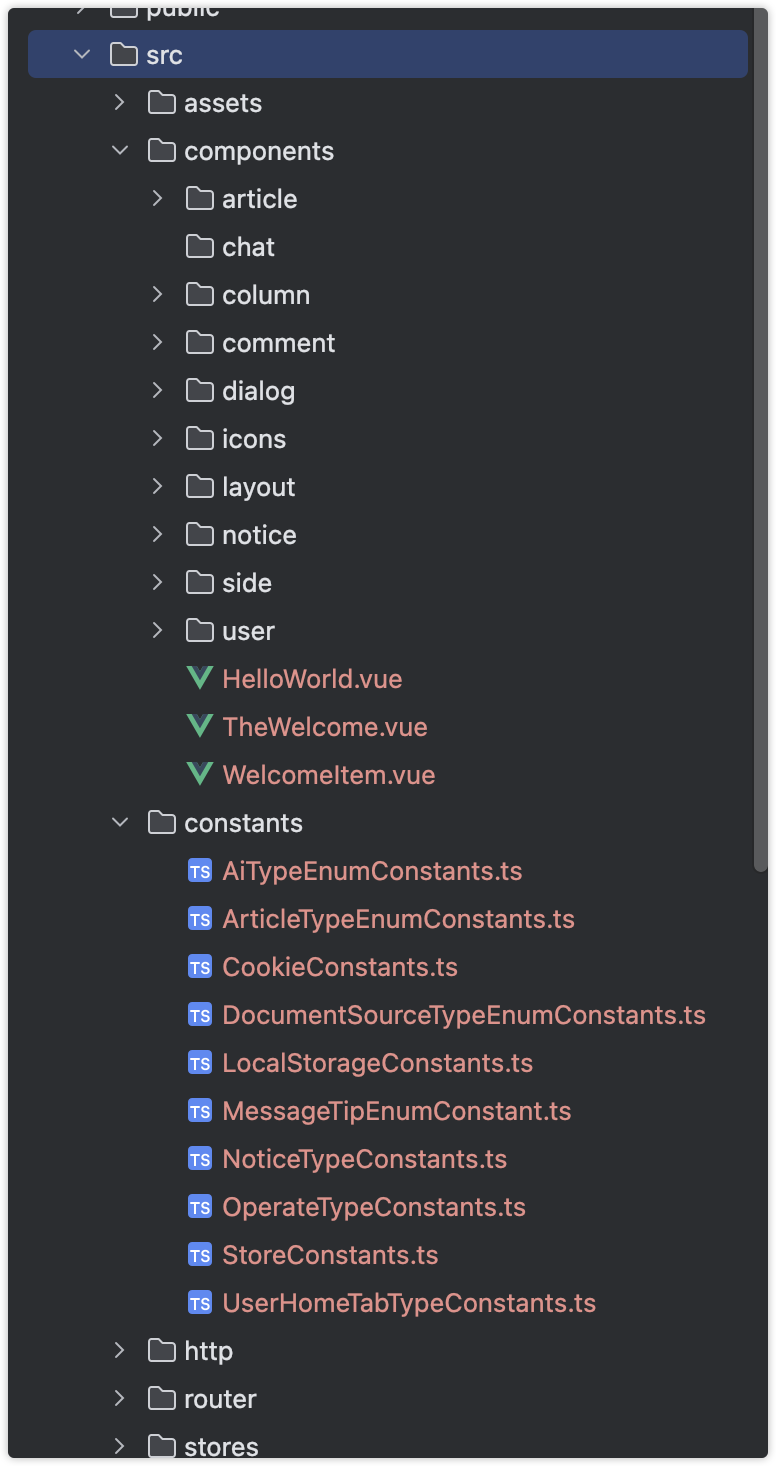
Task: Click the vertical scrollbar thumb
Action: pos(761,440)
